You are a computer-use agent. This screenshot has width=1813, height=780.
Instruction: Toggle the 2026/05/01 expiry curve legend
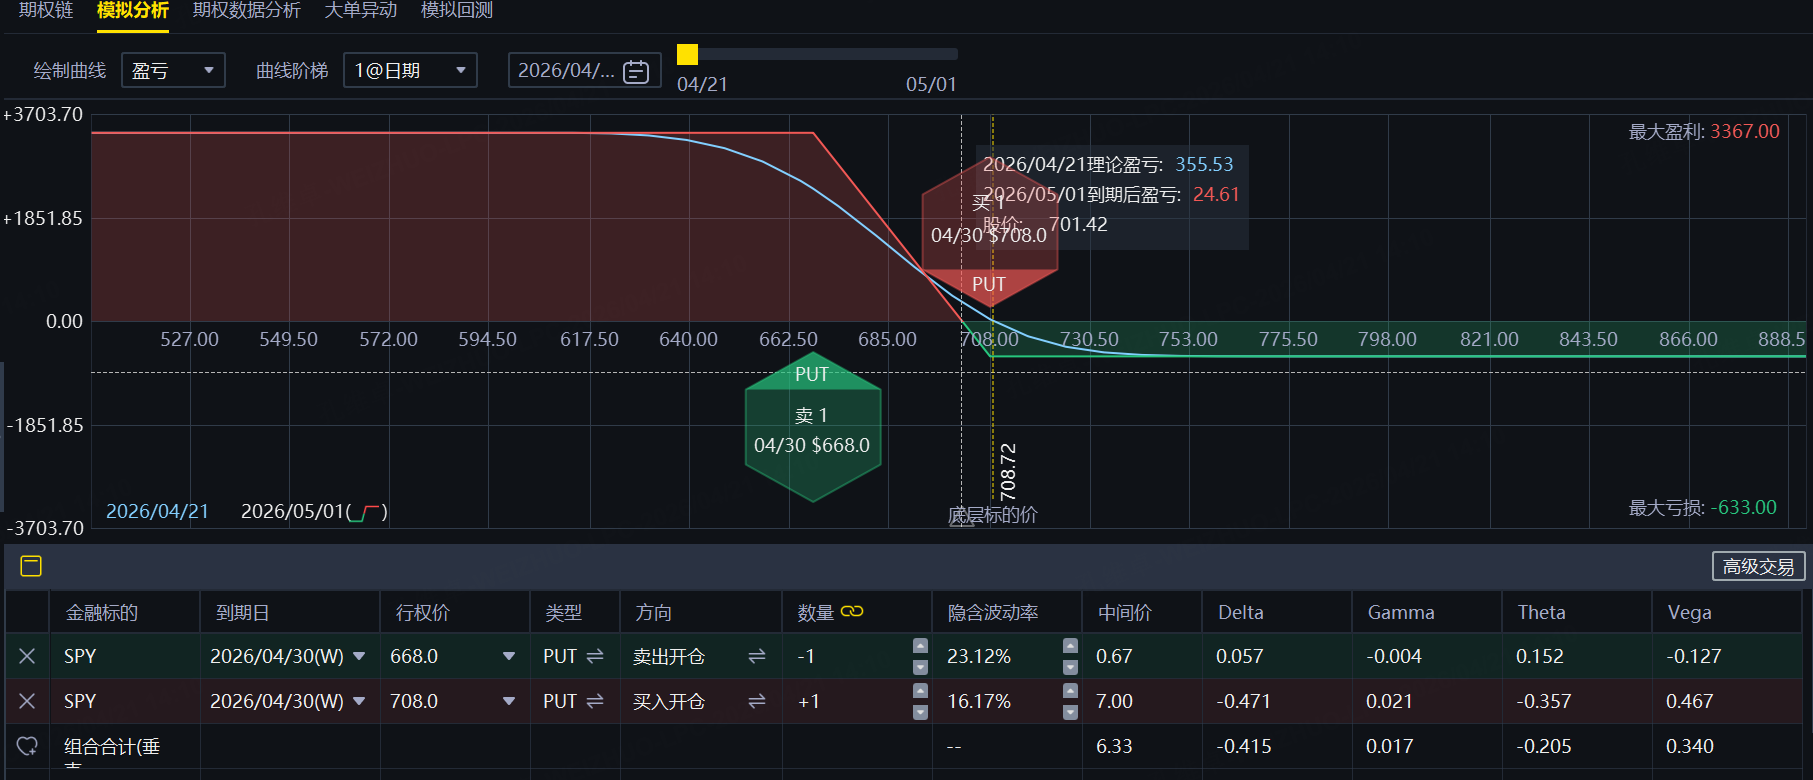click(314, 511)
